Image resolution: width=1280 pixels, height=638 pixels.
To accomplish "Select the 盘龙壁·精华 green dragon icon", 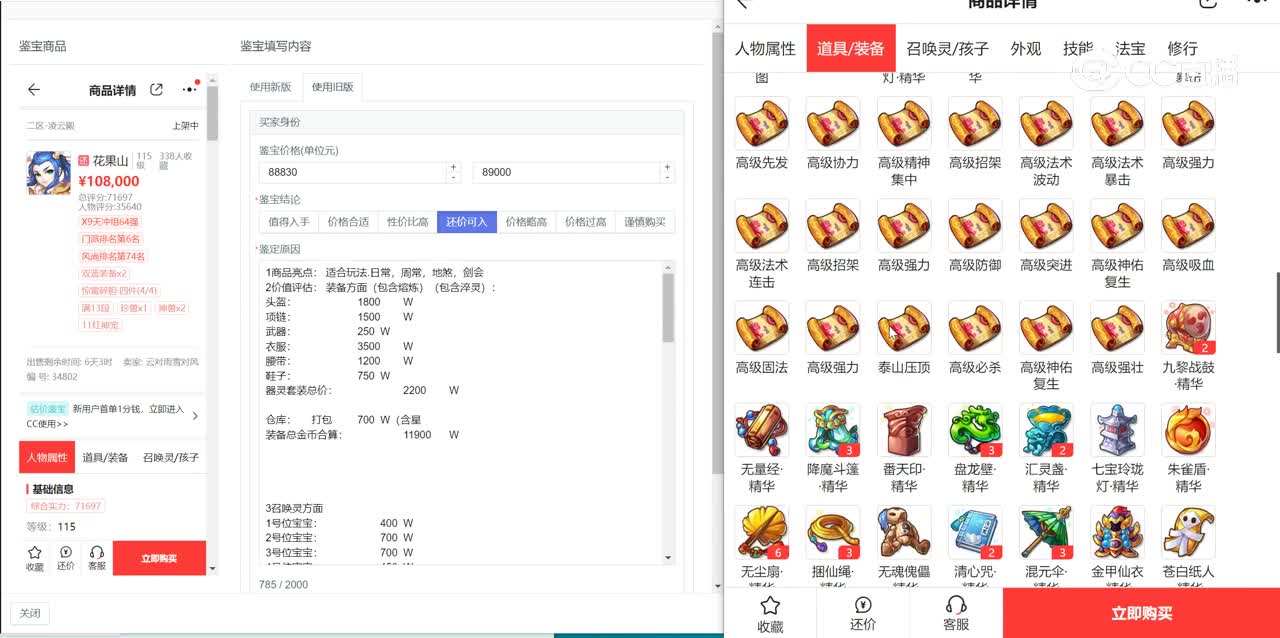I will coord(975,430).
